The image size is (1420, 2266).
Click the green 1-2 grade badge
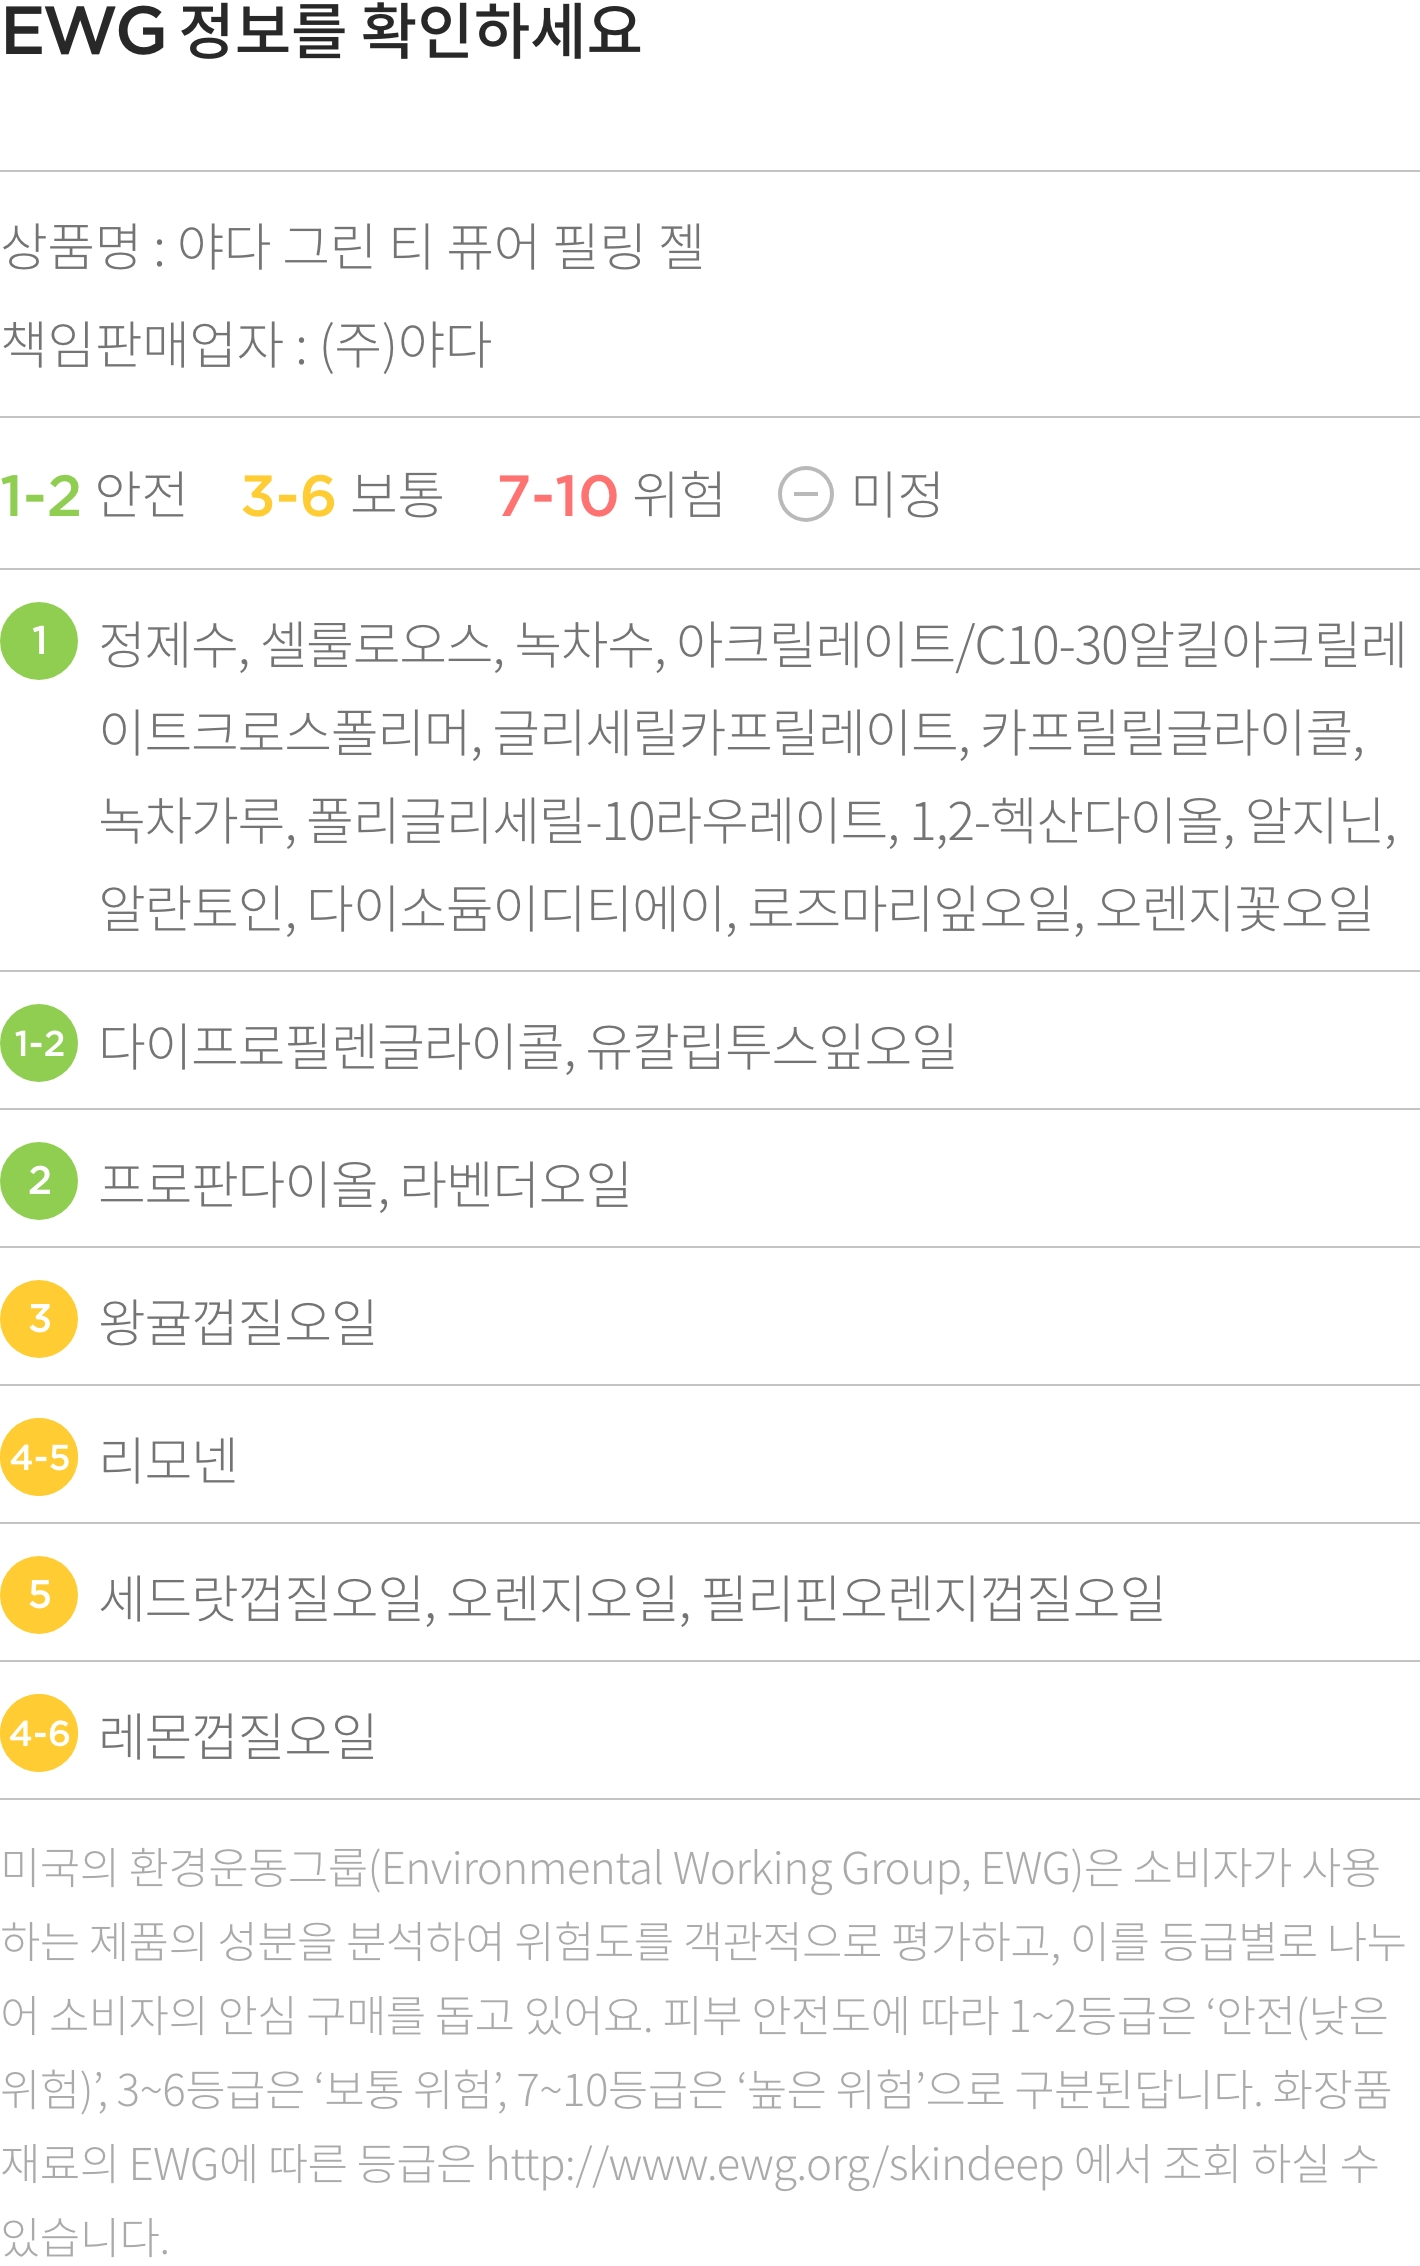(x=39, y=1043)
